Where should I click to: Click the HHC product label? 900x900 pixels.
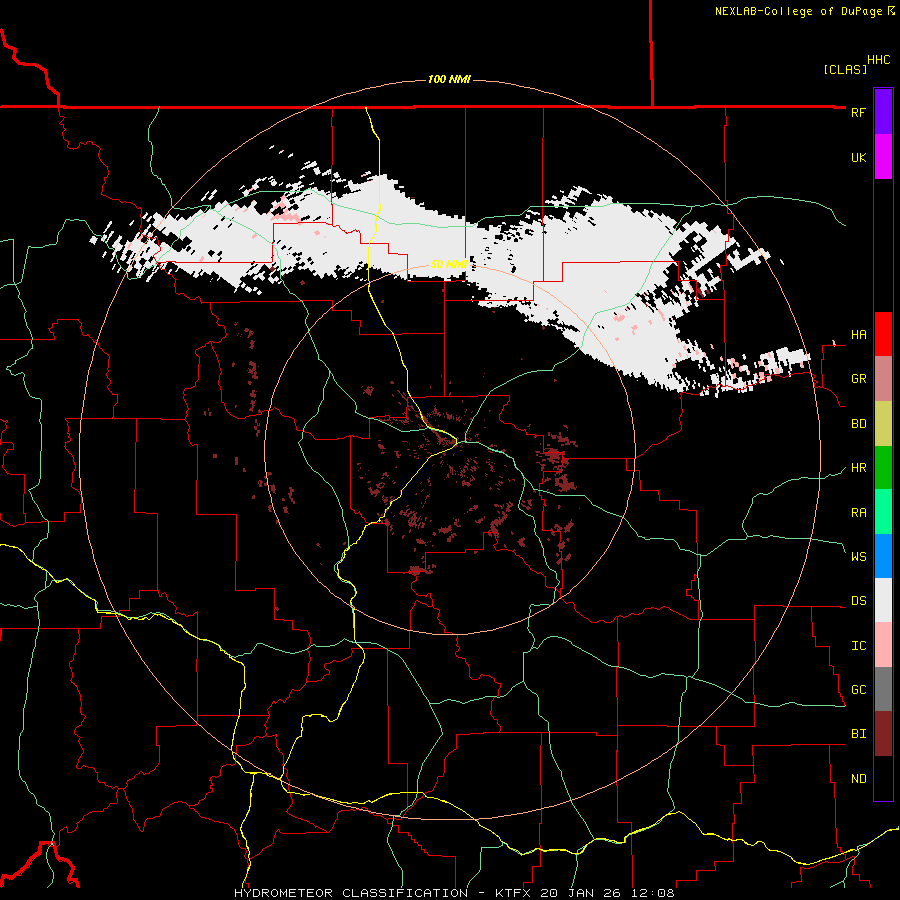click(x=879, y=60)
